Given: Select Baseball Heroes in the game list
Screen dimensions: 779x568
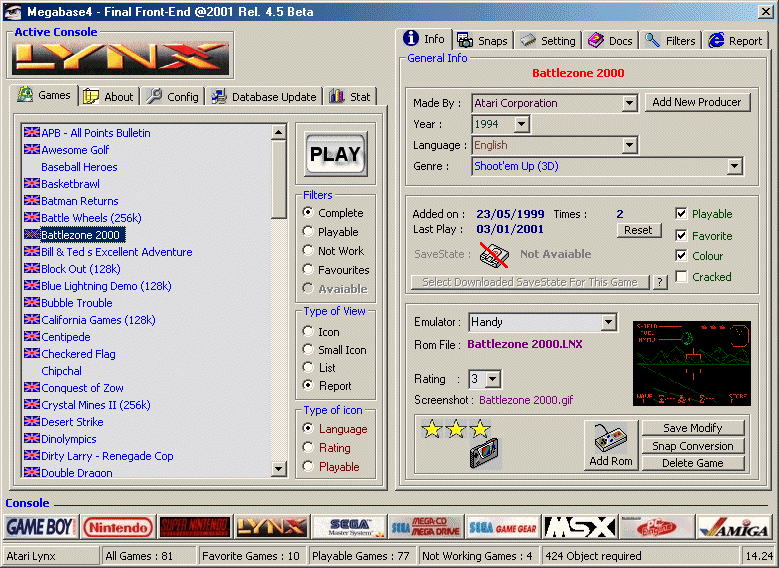Looking at the screenshot, I should point(79,166).
